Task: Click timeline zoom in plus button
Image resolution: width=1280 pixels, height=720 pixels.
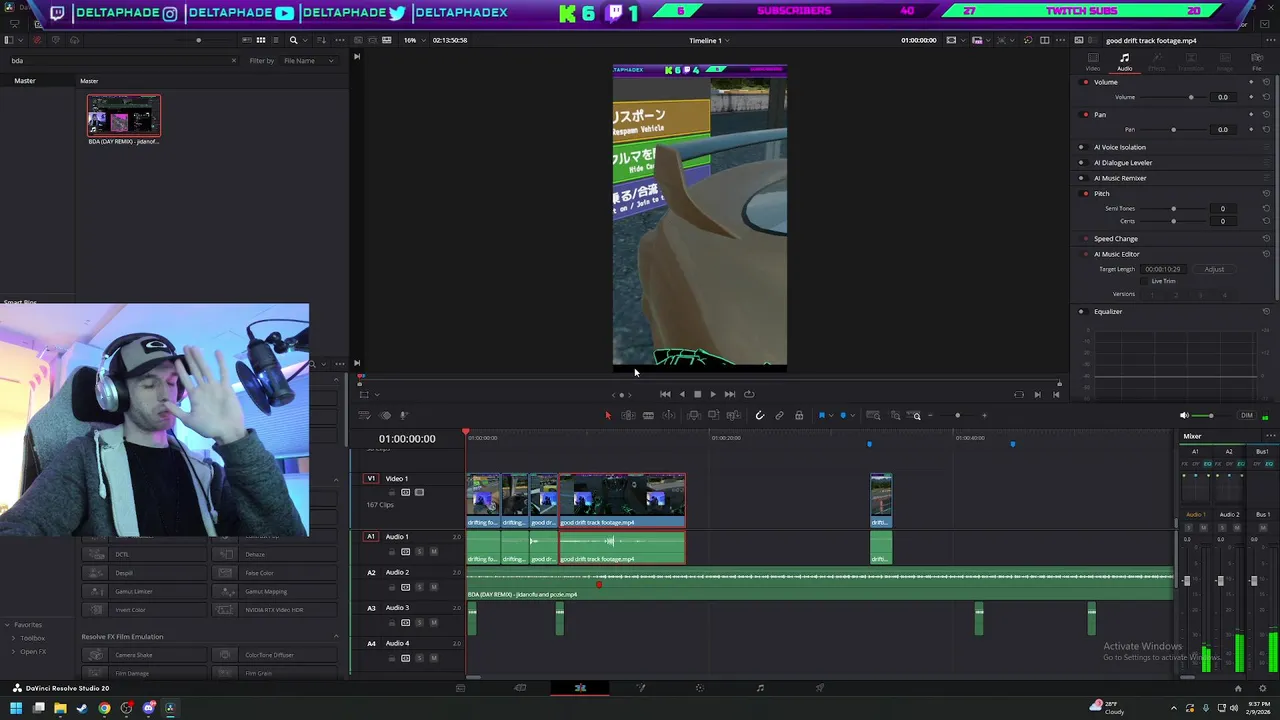Action: tap(984, 415)
